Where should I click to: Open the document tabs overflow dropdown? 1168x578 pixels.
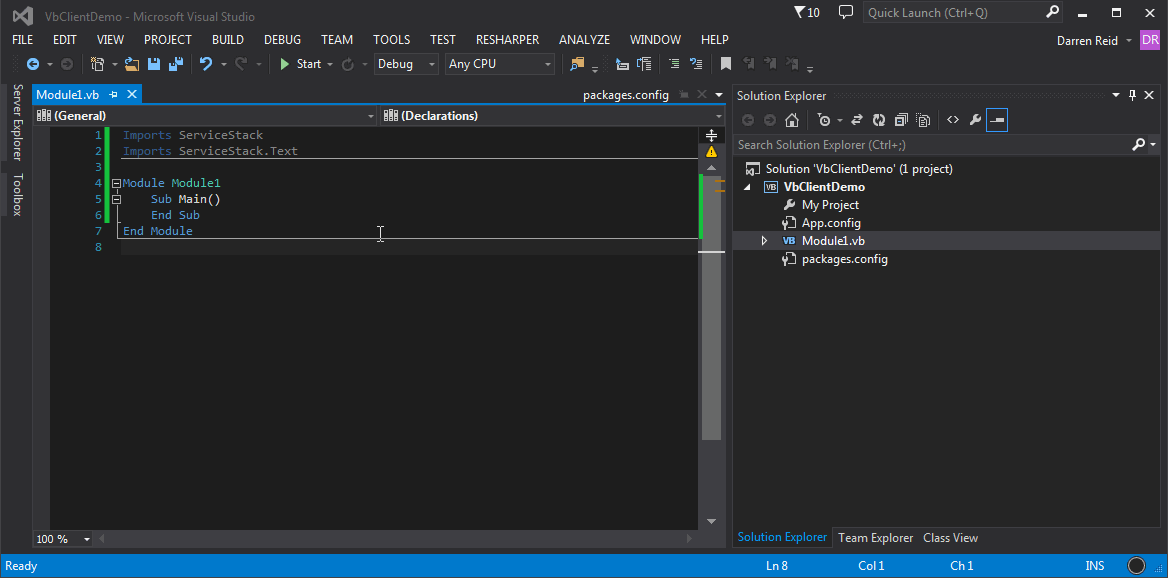[x=719, y=95]
